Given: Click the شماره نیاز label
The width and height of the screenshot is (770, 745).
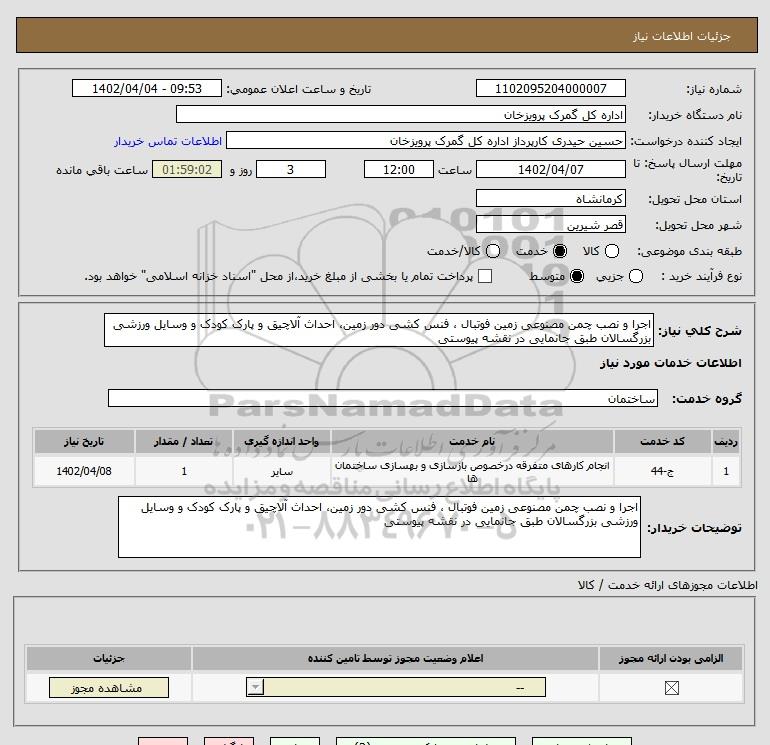Looking at the screenshot, I should point(714,89).
